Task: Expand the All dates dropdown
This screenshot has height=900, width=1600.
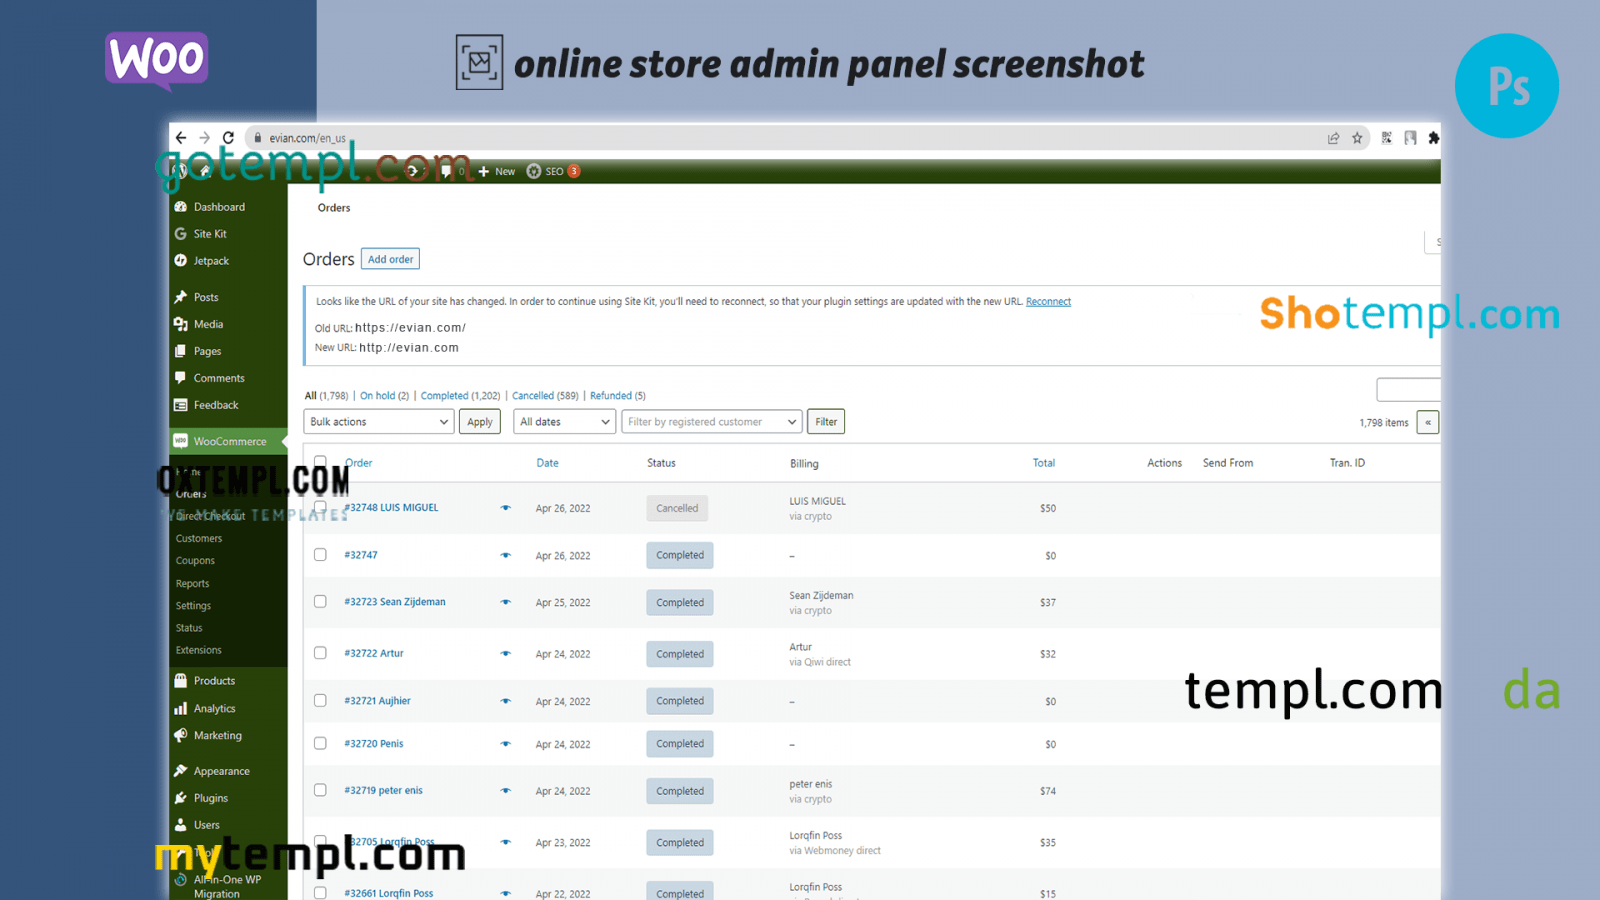Action: coord(564,422)
